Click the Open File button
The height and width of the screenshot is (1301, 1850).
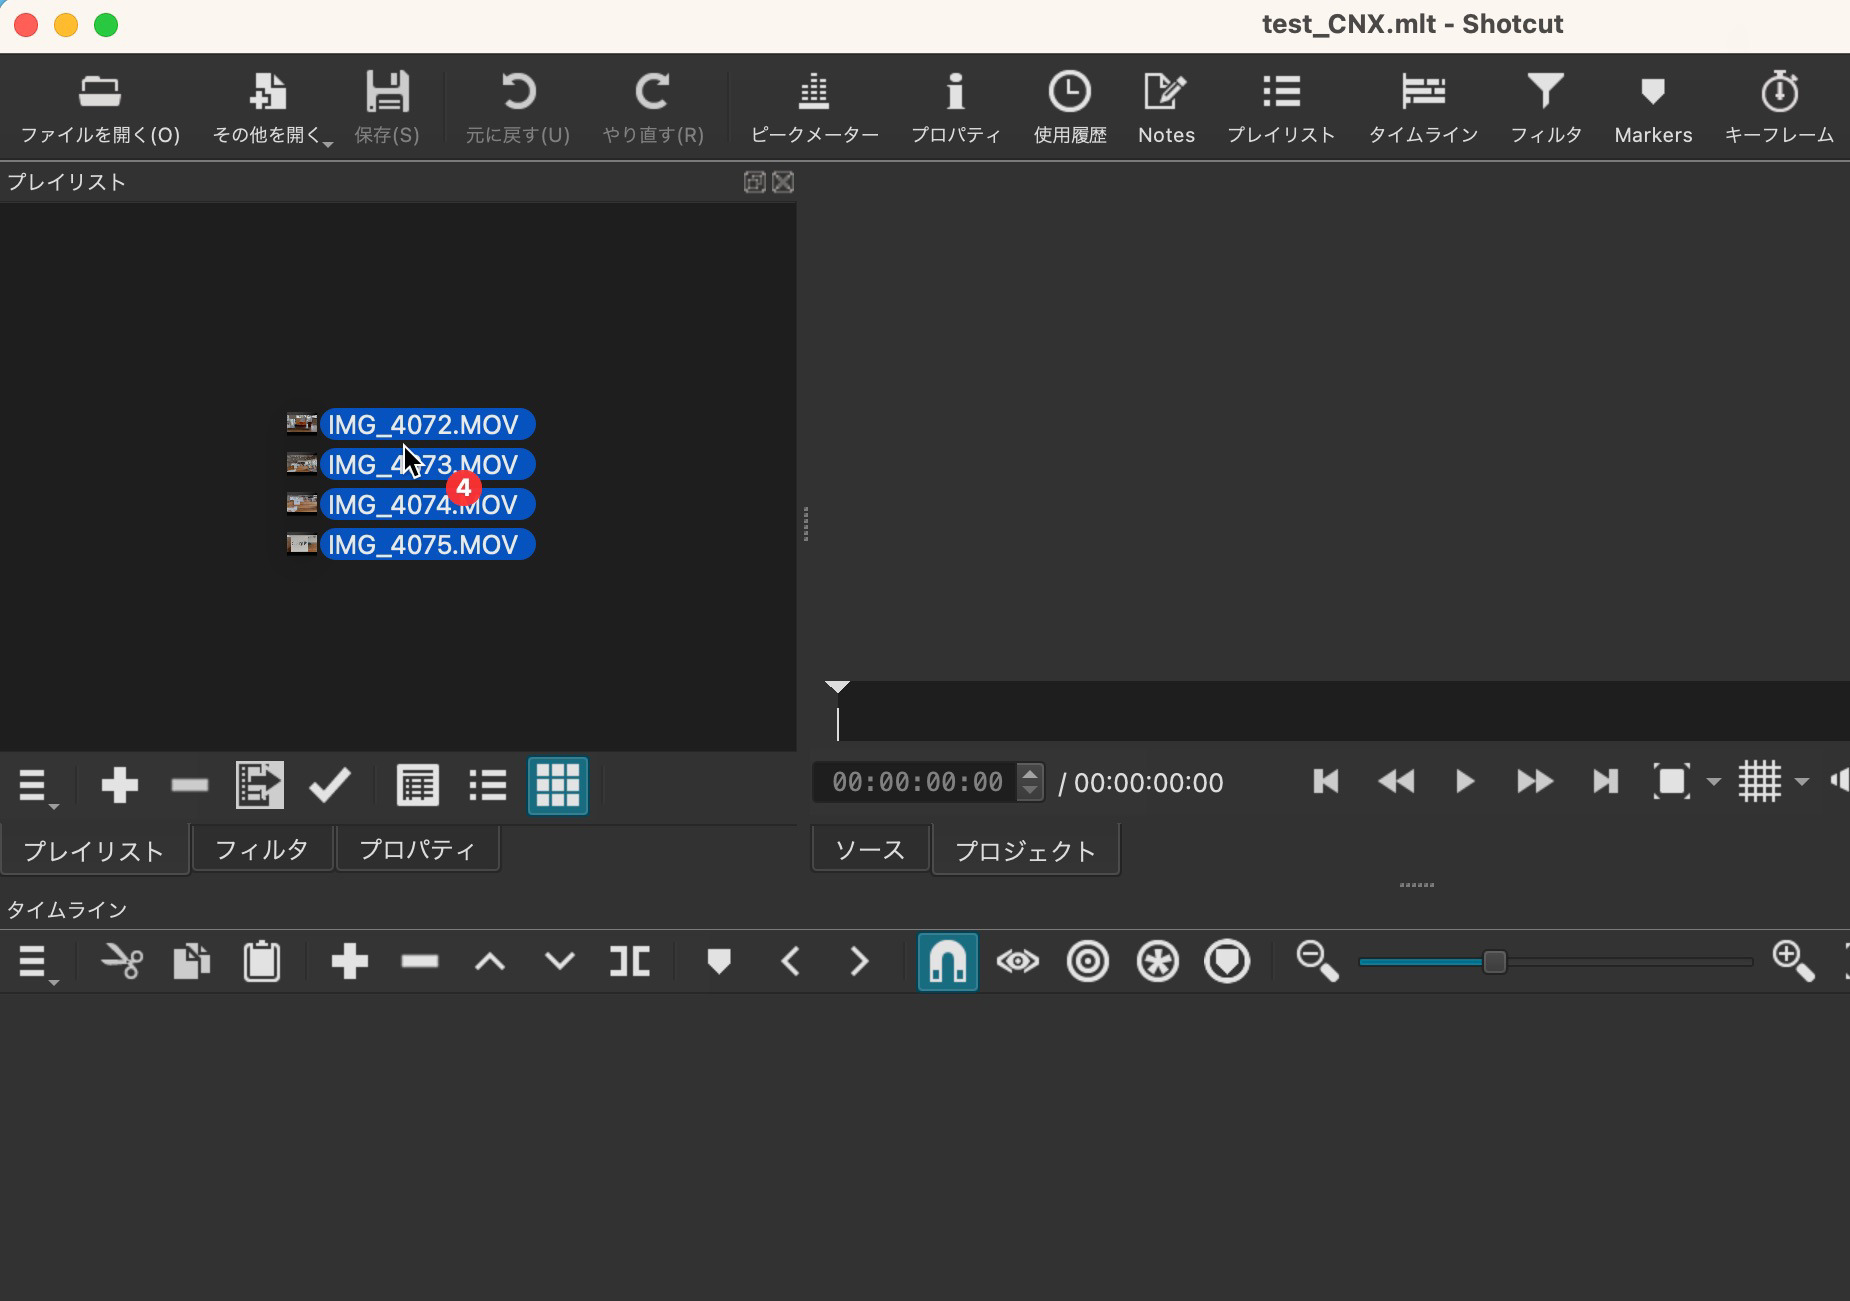pos(100,107)
